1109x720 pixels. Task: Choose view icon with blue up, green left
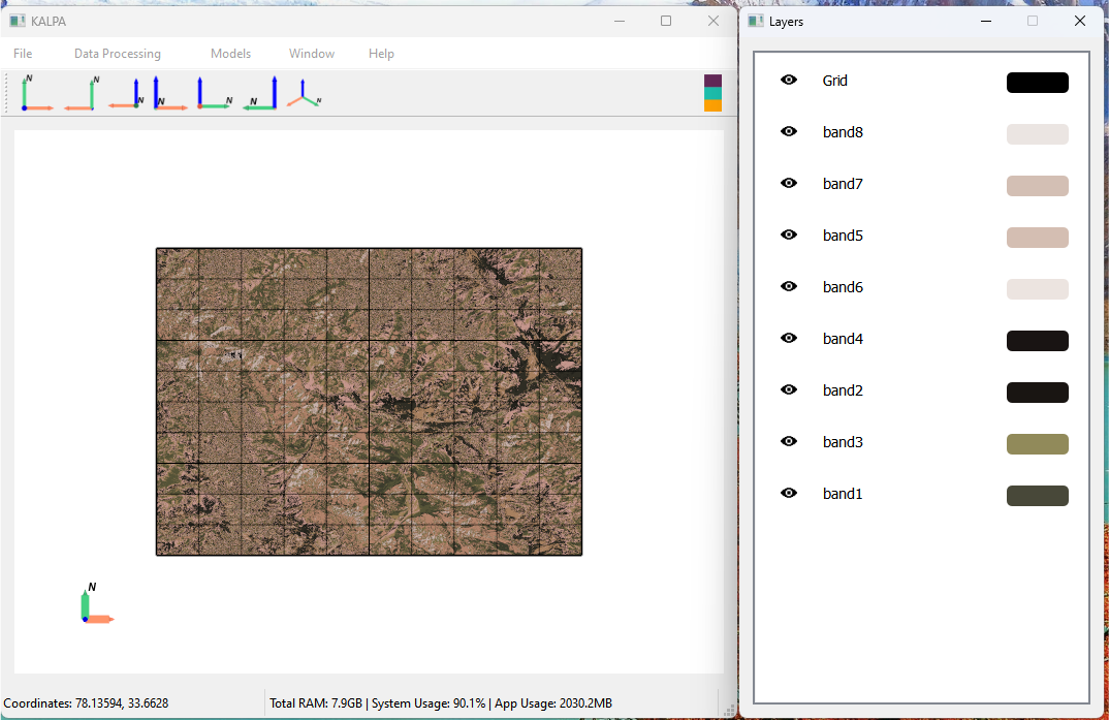point(260,93)
